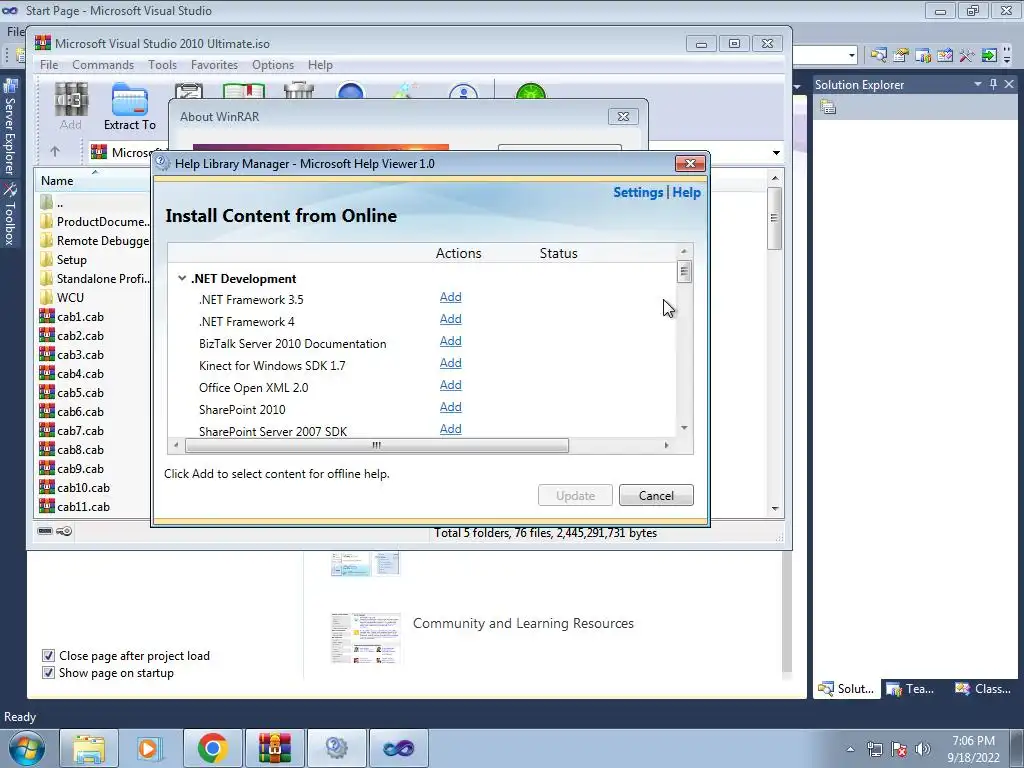
Task: Switch to Google Chrome in taskbar
Action: pyautogui.click(x=212, y=748)
